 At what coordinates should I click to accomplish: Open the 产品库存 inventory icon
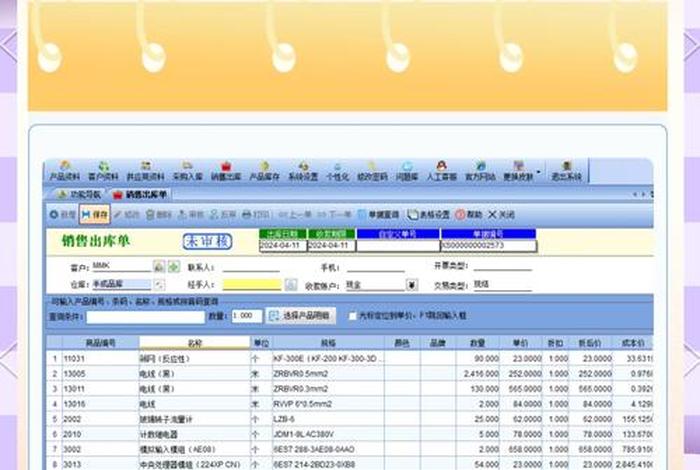tap(264, 170)
